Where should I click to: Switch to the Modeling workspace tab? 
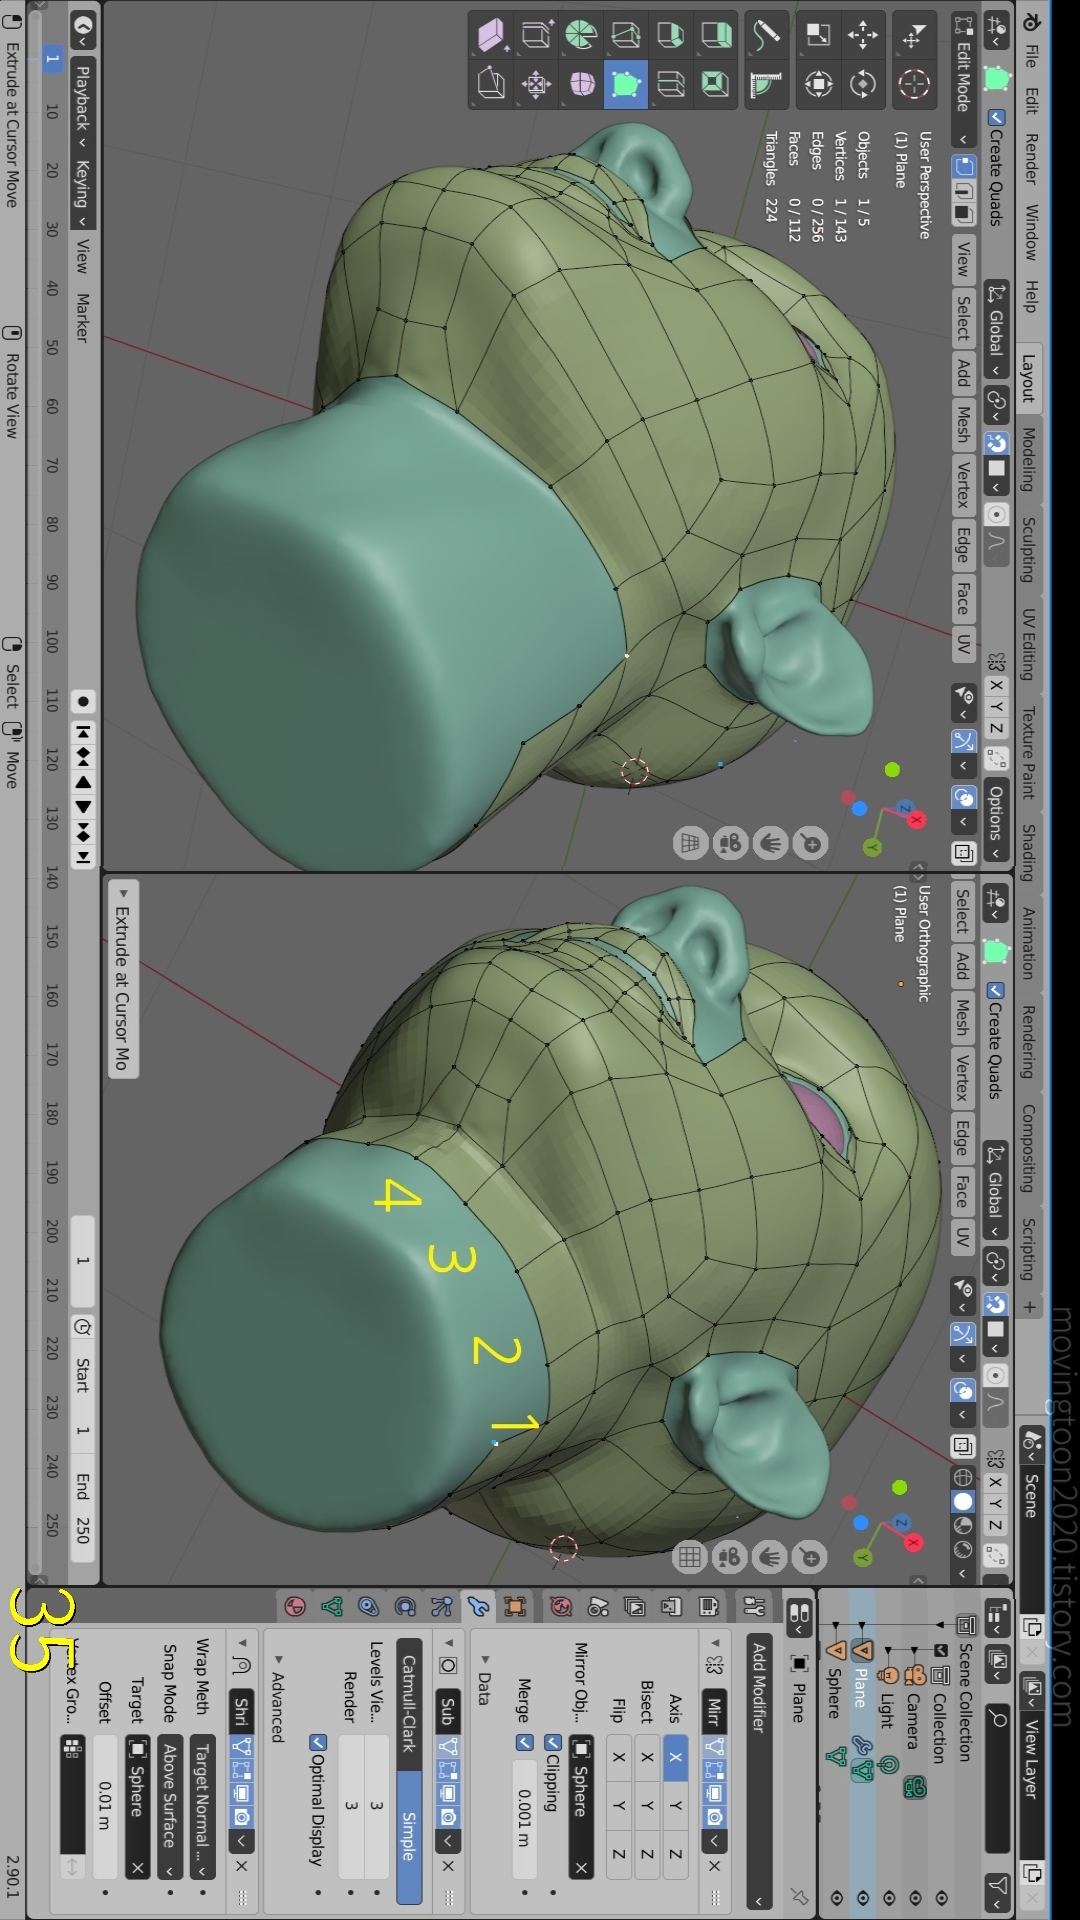[1028, 458]
